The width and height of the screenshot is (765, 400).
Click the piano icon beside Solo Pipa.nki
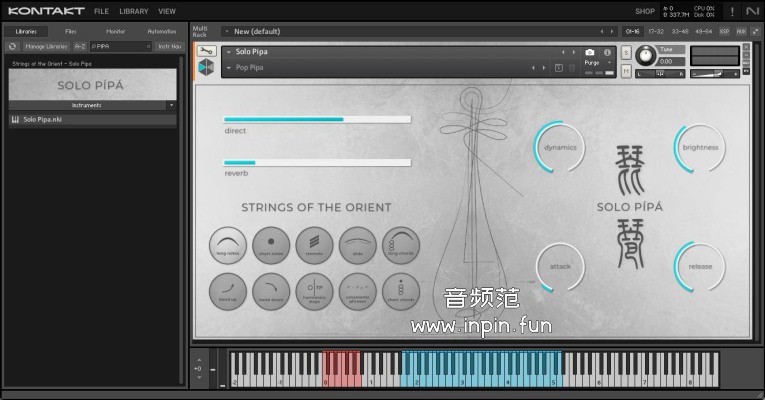pos(15,120)
